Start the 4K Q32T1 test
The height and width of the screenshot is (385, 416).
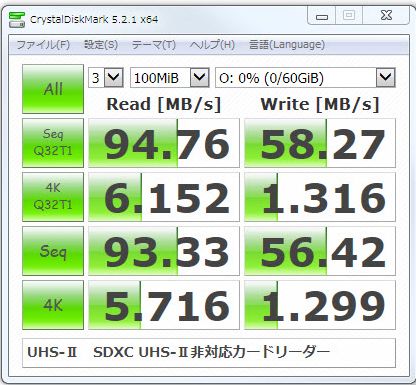tap(53, 197)
